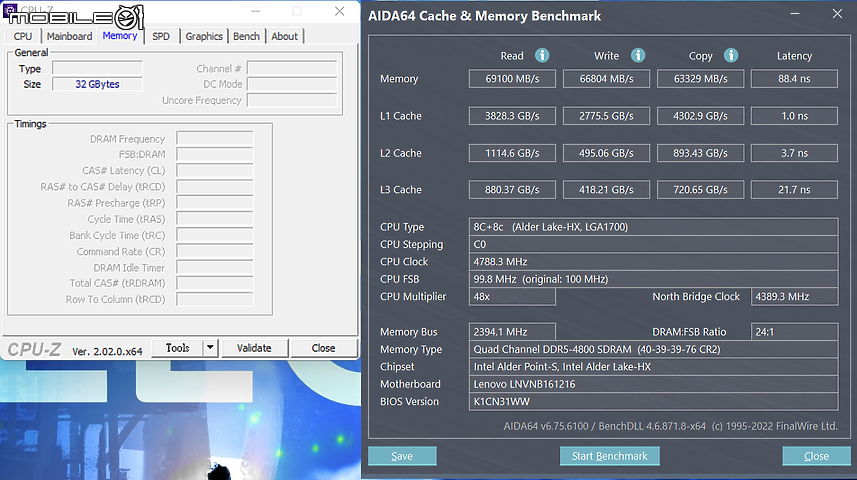Click the Write info icon in AIDA64

point(638,55)
